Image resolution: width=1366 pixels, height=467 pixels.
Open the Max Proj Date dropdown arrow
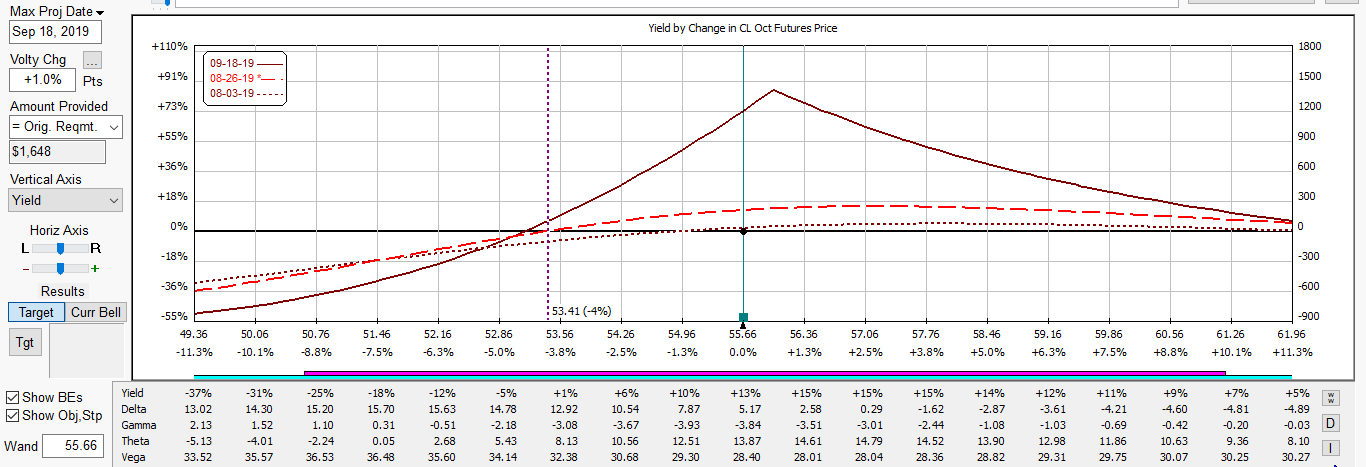100,12
